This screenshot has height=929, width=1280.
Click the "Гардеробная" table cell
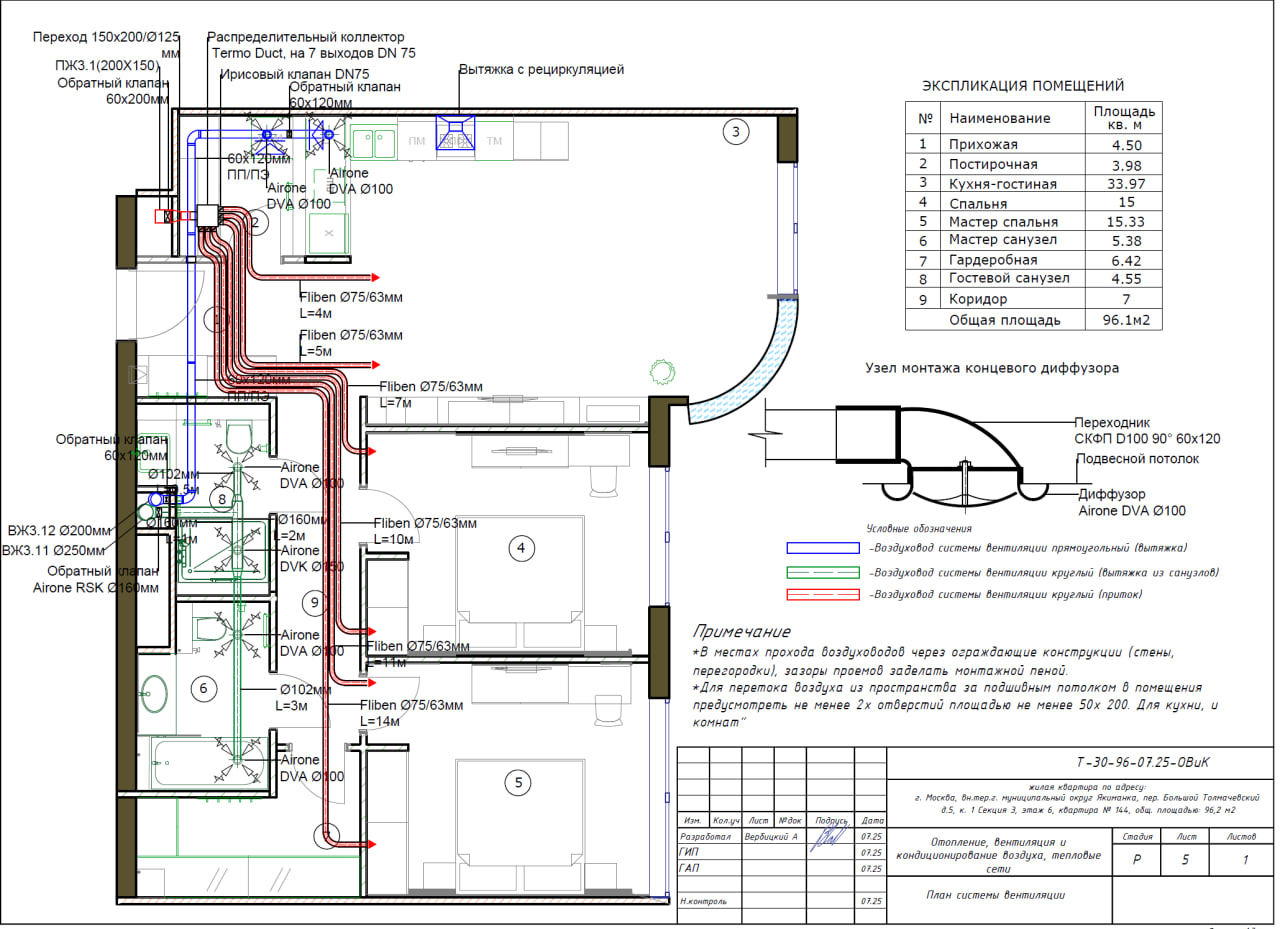tap(993, 260)
